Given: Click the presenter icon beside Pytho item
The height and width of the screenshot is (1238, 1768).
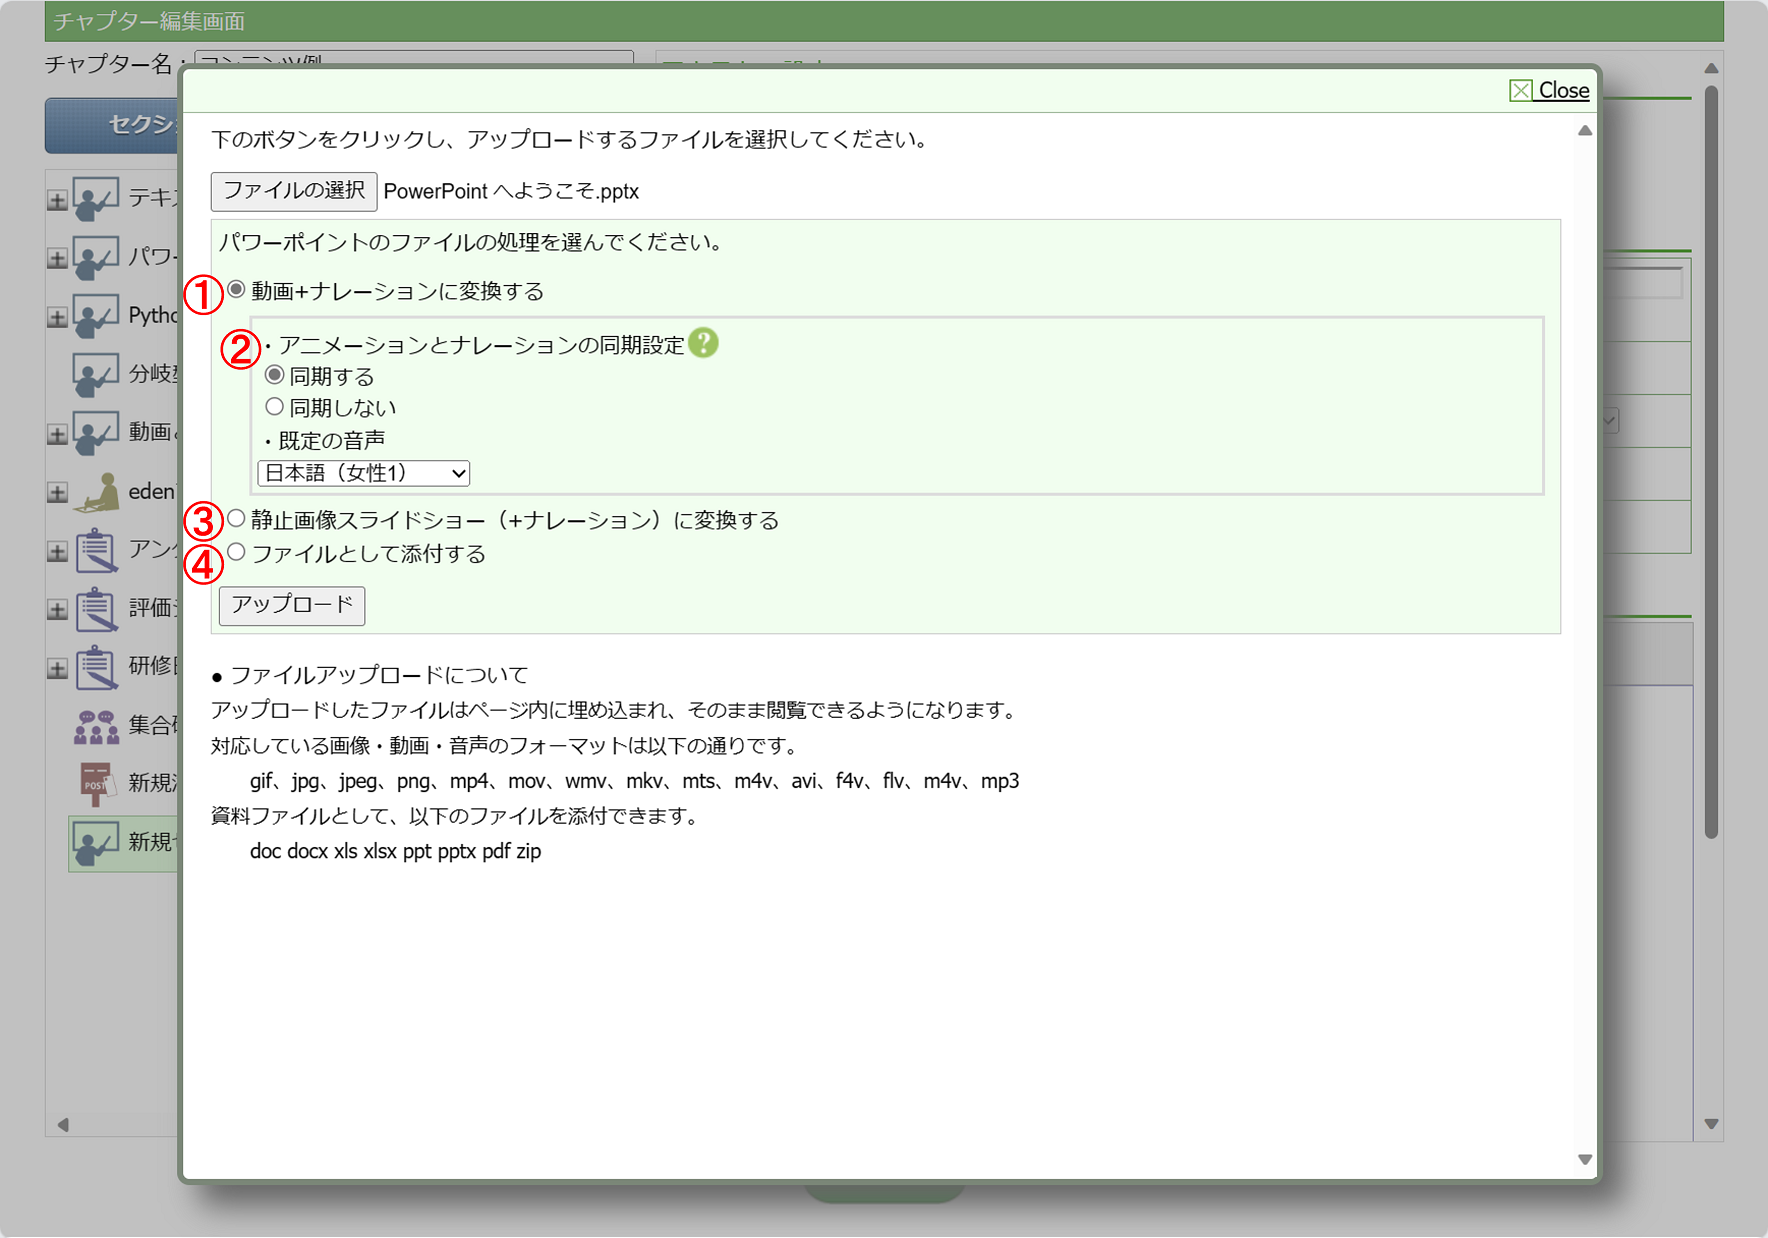Looking at the screenshot, I should pos(96,316).
